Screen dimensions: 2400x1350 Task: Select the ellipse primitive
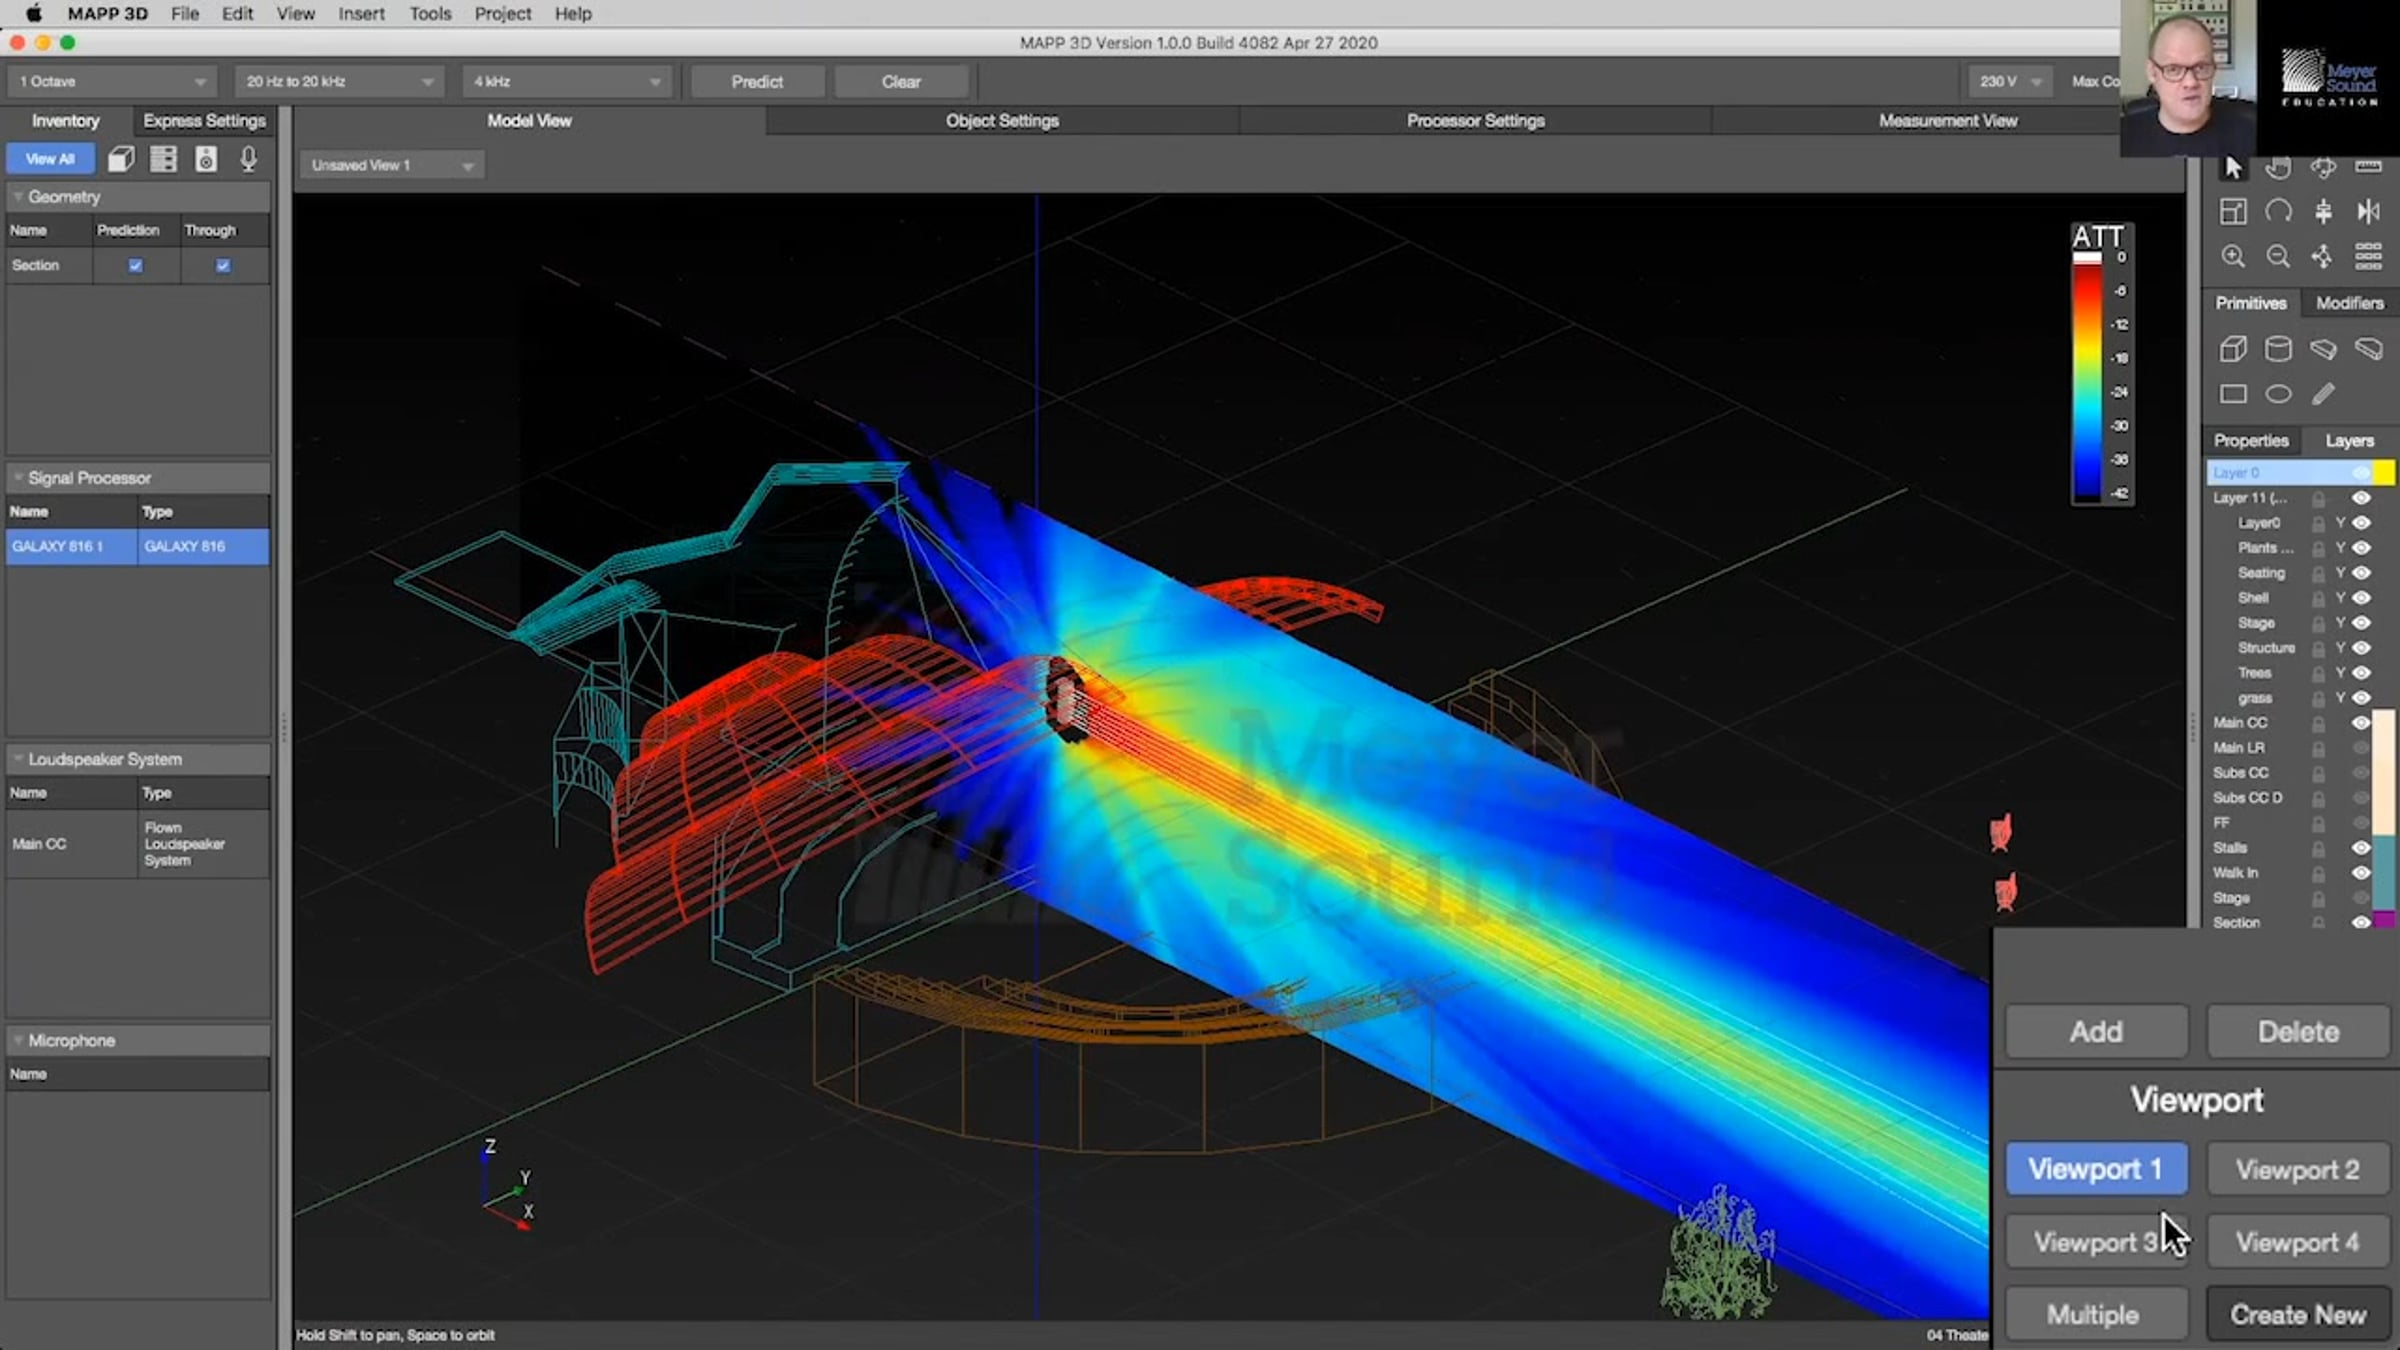click(x=2278, y=394)
